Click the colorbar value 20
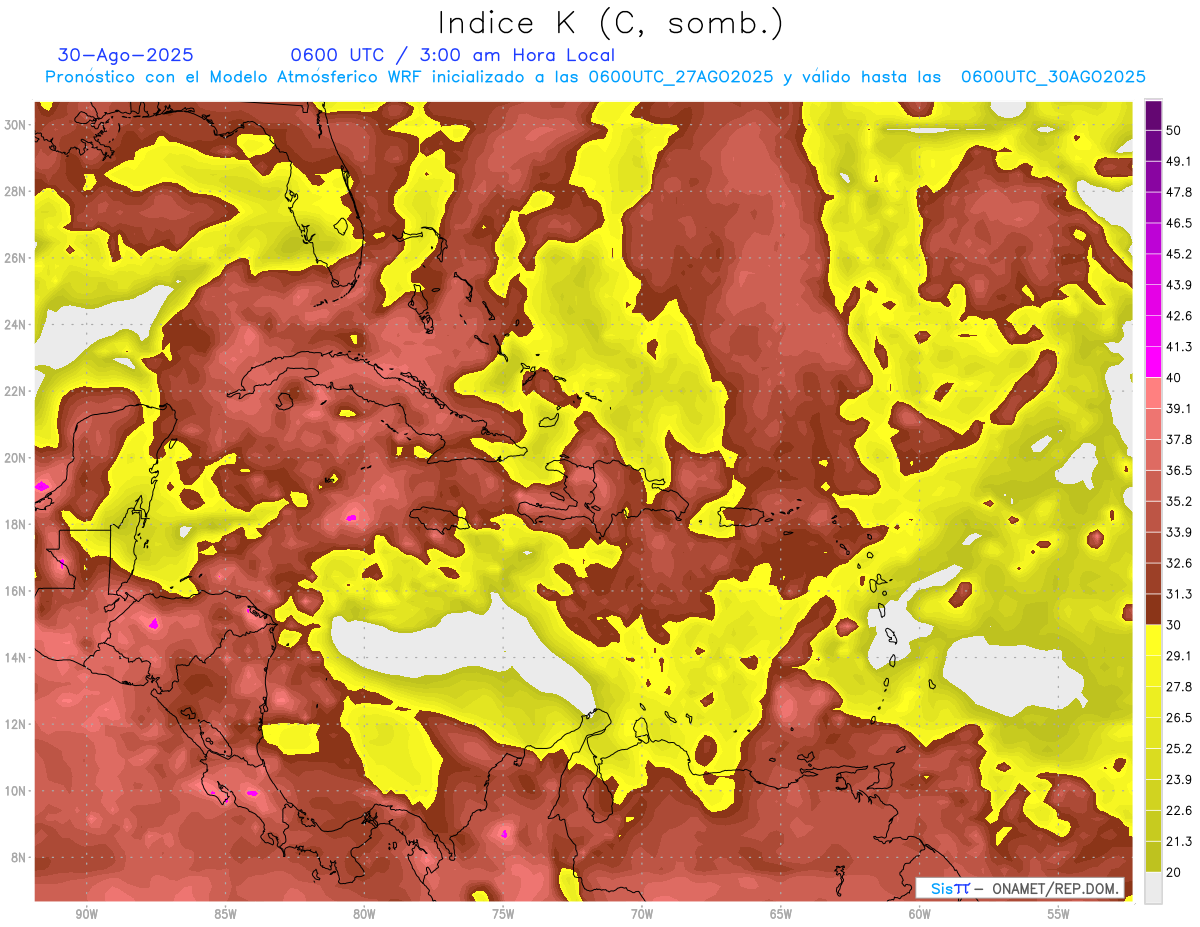Screen dimensions: 1200x927 [x=1175, y=872]
